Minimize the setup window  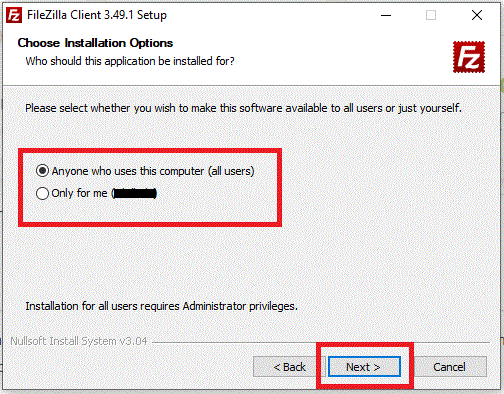[x=386, y=15]
